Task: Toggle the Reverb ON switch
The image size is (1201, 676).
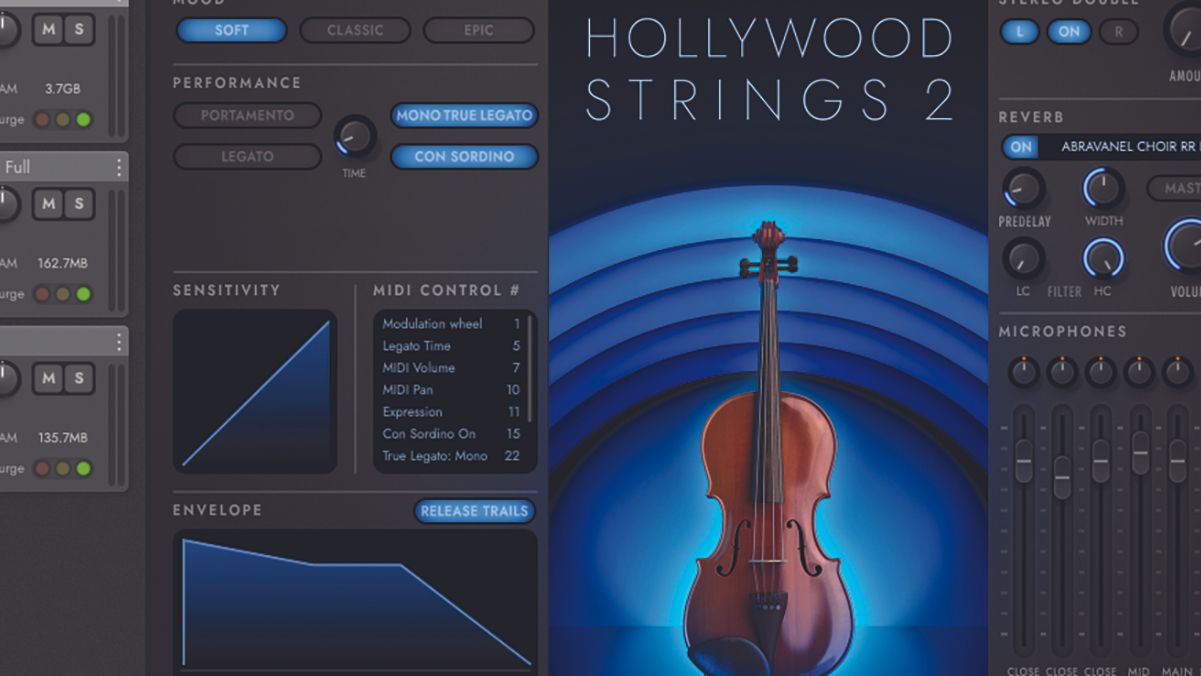Action: click(x=1021, y=147)
